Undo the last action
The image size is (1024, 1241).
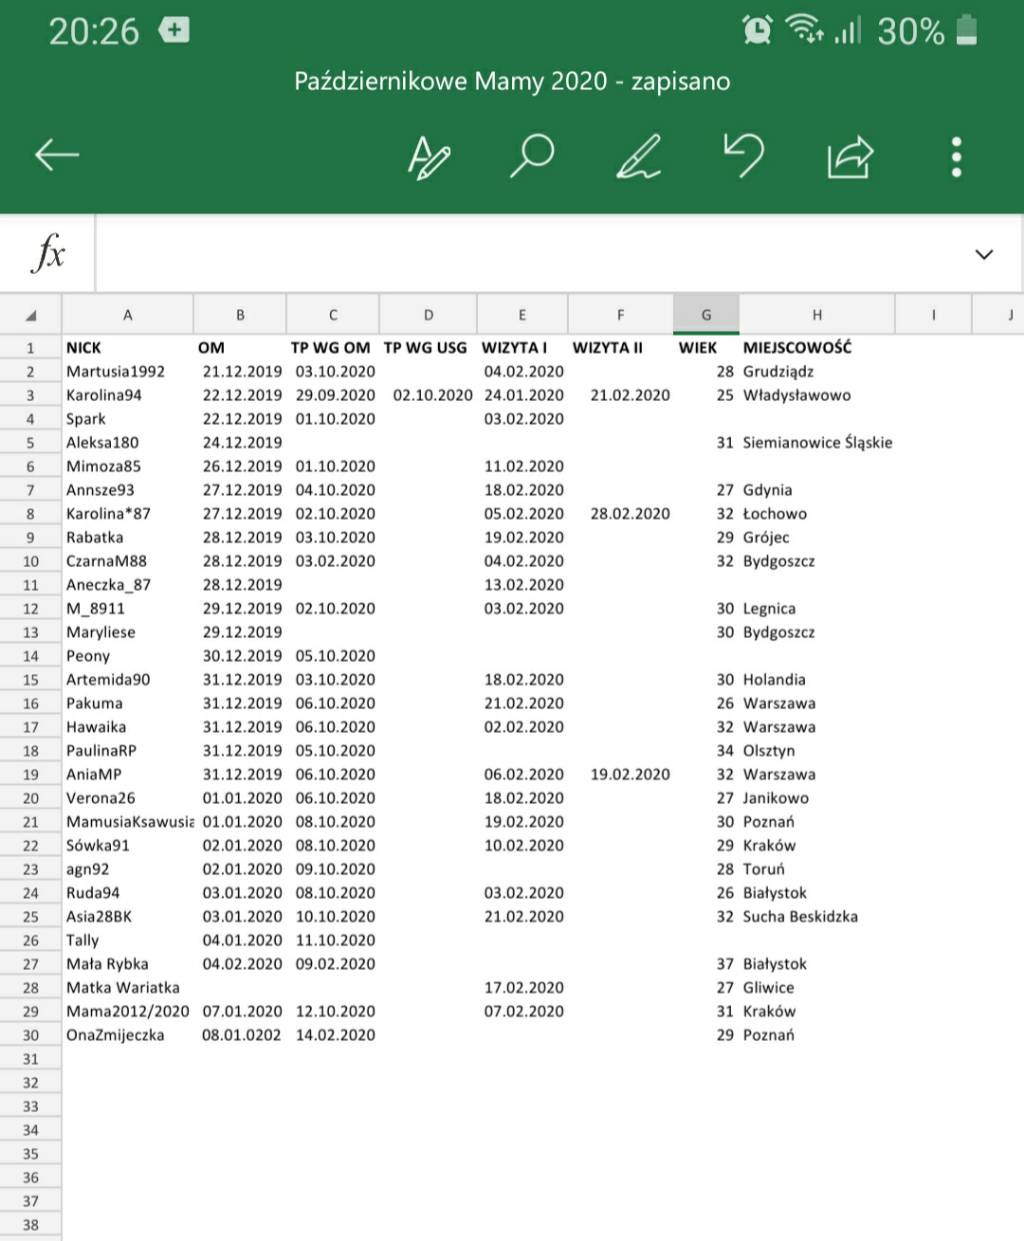(x=744, y=156)
